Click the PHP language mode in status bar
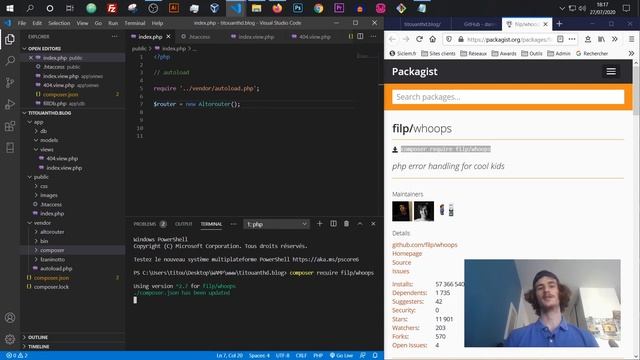This screenshot has height=360, width=640. [x=318, y=356]
